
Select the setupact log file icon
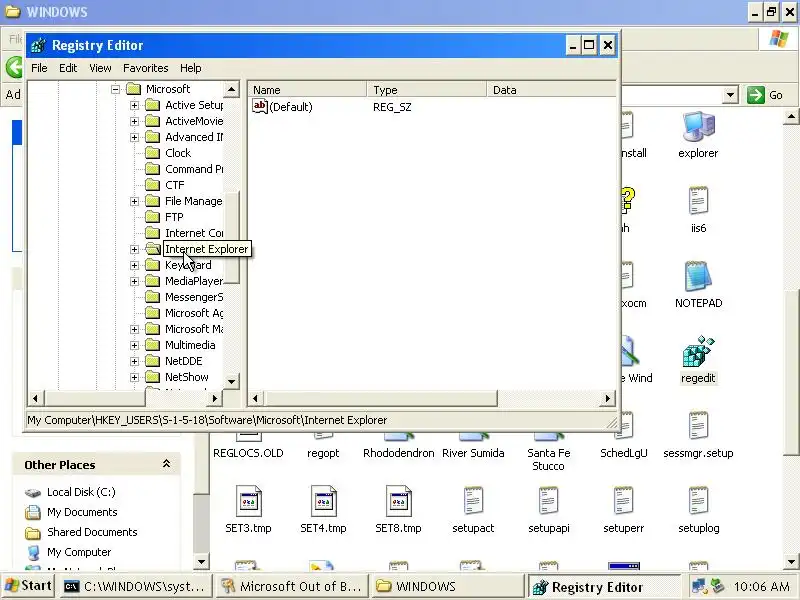[473, 501]
